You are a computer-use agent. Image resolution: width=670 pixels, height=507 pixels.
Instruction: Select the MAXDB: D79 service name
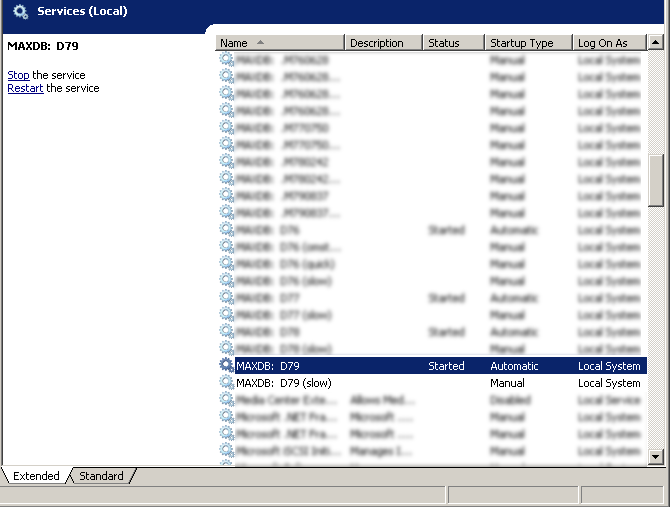(268, 366)
